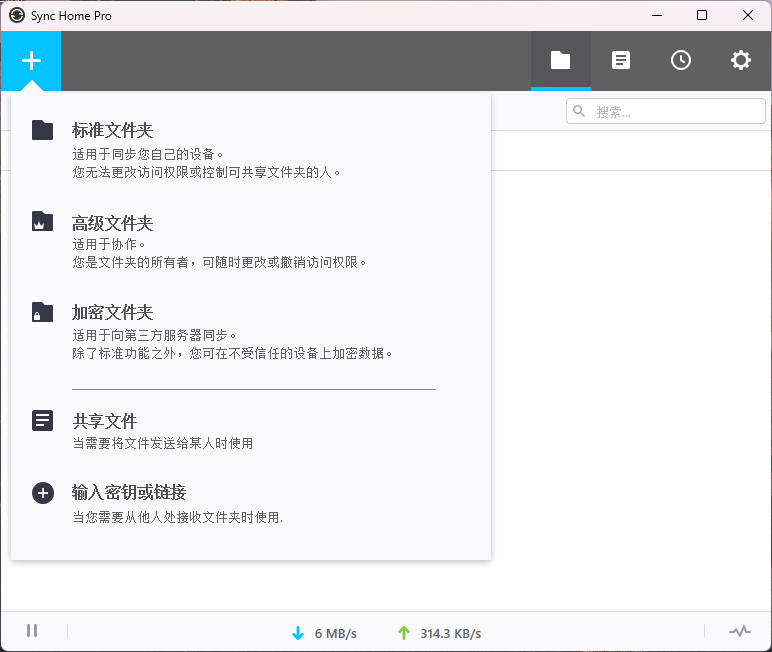Click the locked encrypted folder icon
The image size is (772, 652).
[x=42, y=312]
